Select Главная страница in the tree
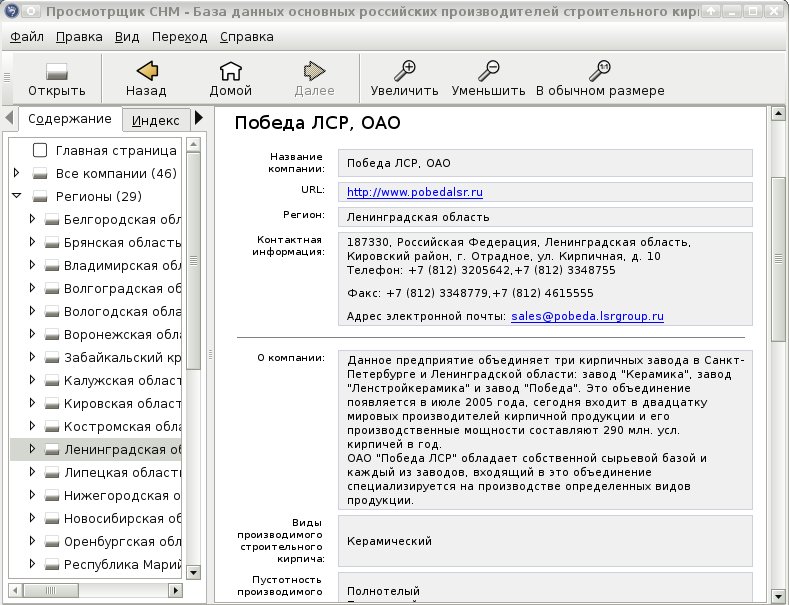This screenshot has height=605, width=789. [116, 150]
